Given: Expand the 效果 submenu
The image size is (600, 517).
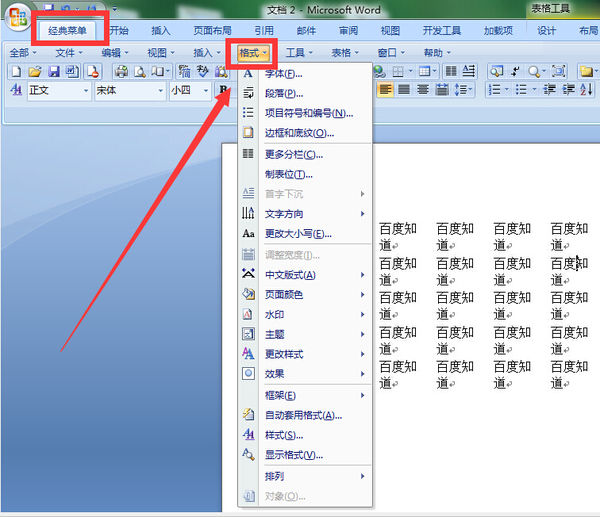Looking at the screenshot, I should [x=305, y=374].
